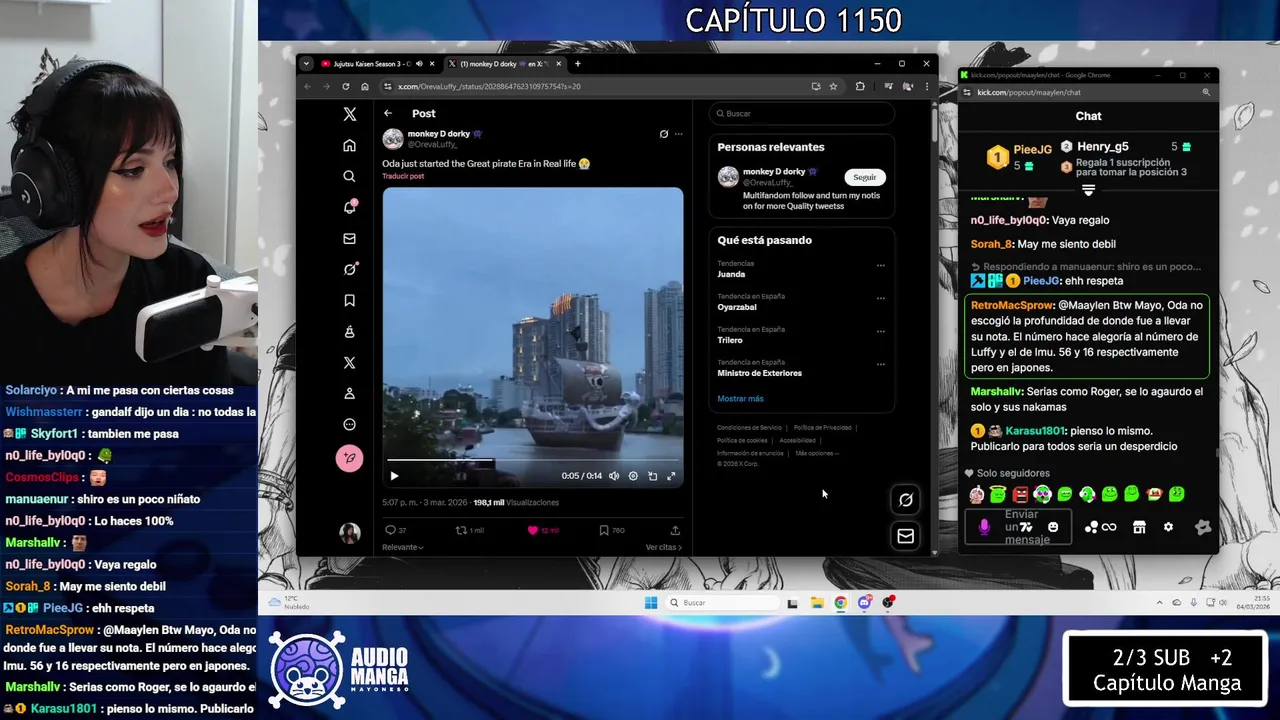Image resolution: width=1280 pixels, height=720 pixels.
Task: Open Communities icon in X sidebar
Action: coord(349,331)
